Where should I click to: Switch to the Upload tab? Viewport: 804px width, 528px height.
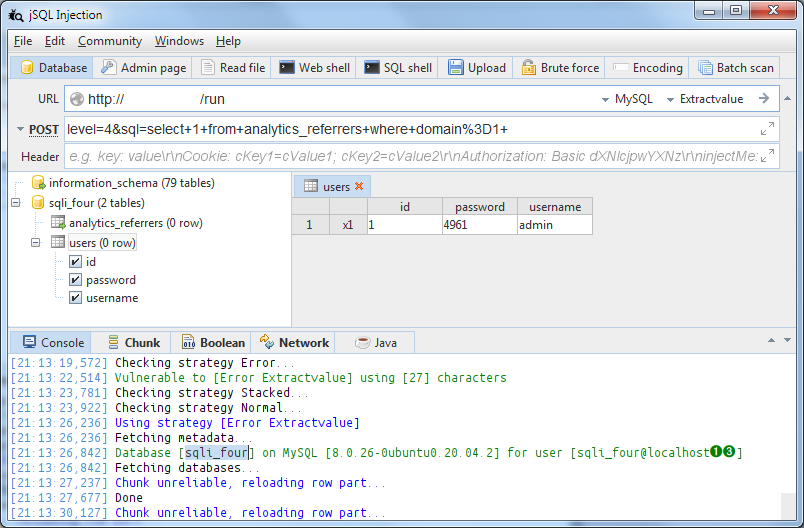[x=476, y=68]
